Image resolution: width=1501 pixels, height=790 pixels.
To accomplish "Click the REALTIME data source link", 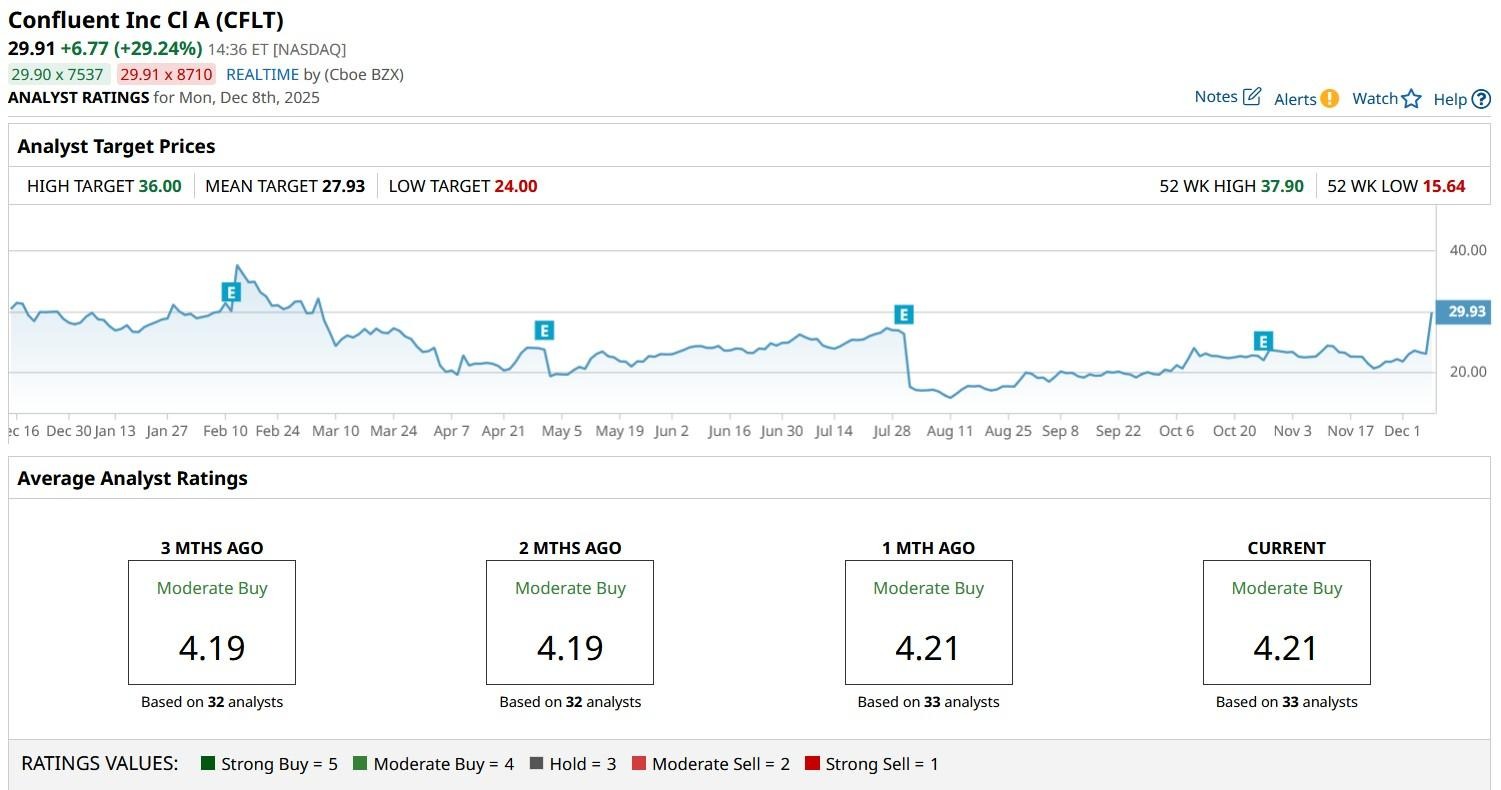I will coord(262,74).
